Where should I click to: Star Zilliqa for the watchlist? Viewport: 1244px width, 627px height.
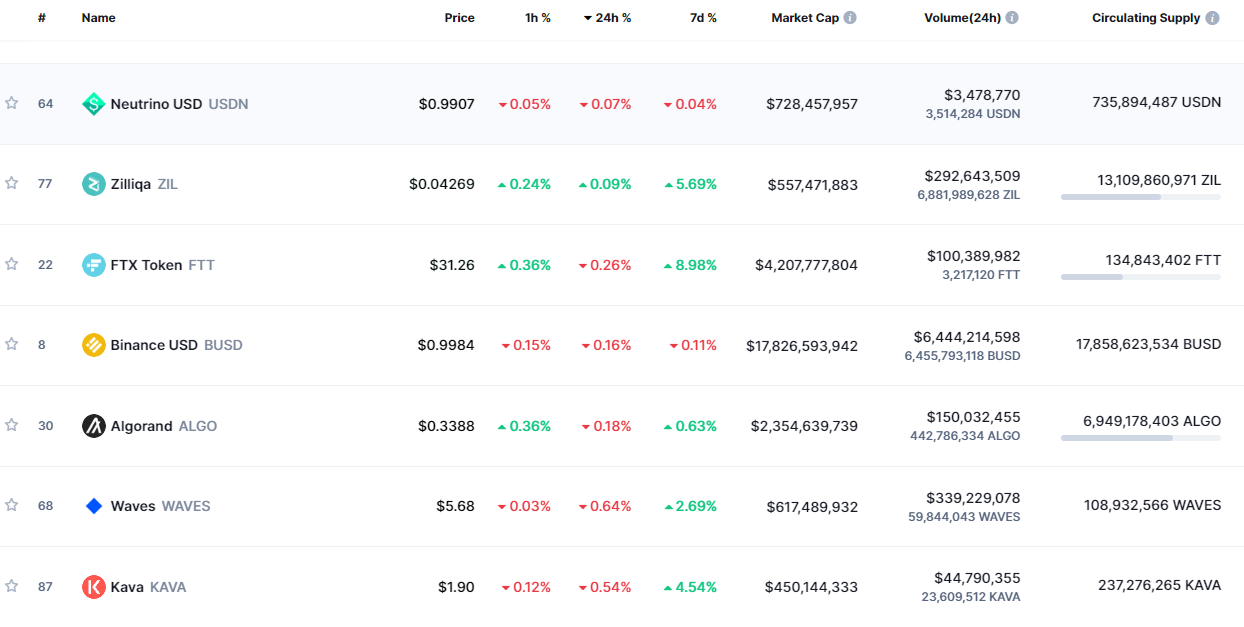pos(12,183)
